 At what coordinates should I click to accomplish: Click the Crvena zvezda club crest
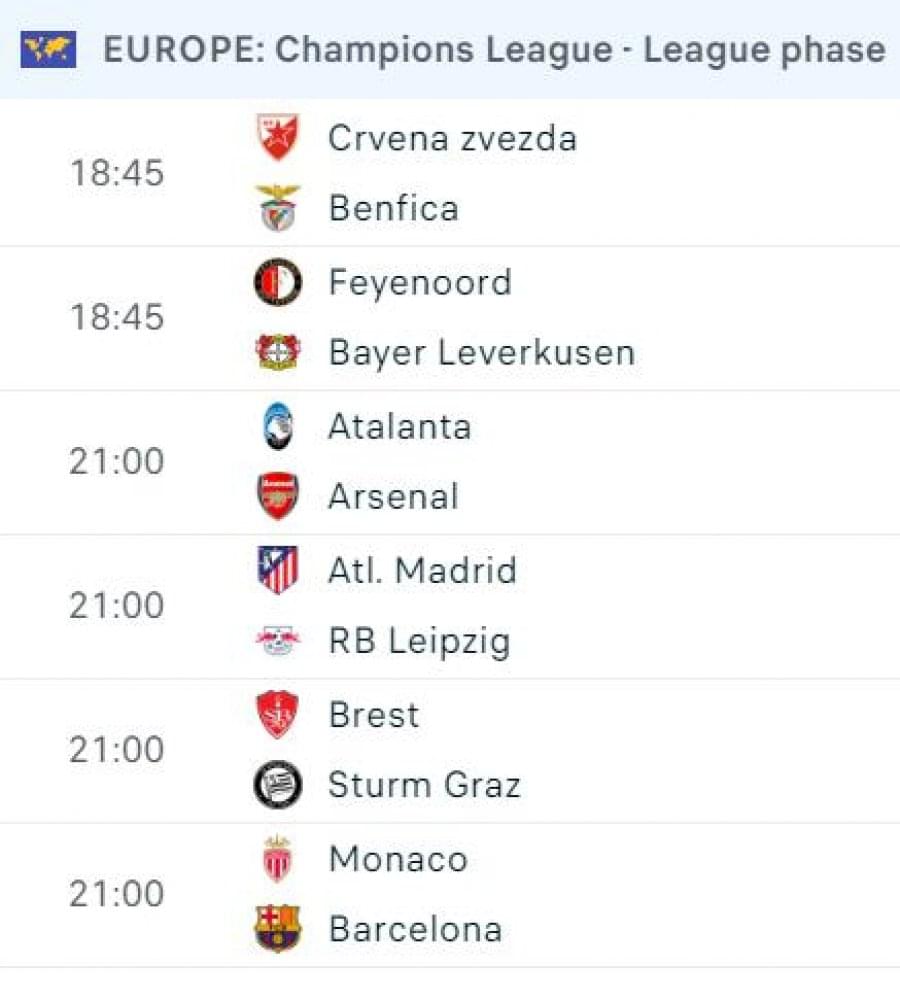[277, 138]
